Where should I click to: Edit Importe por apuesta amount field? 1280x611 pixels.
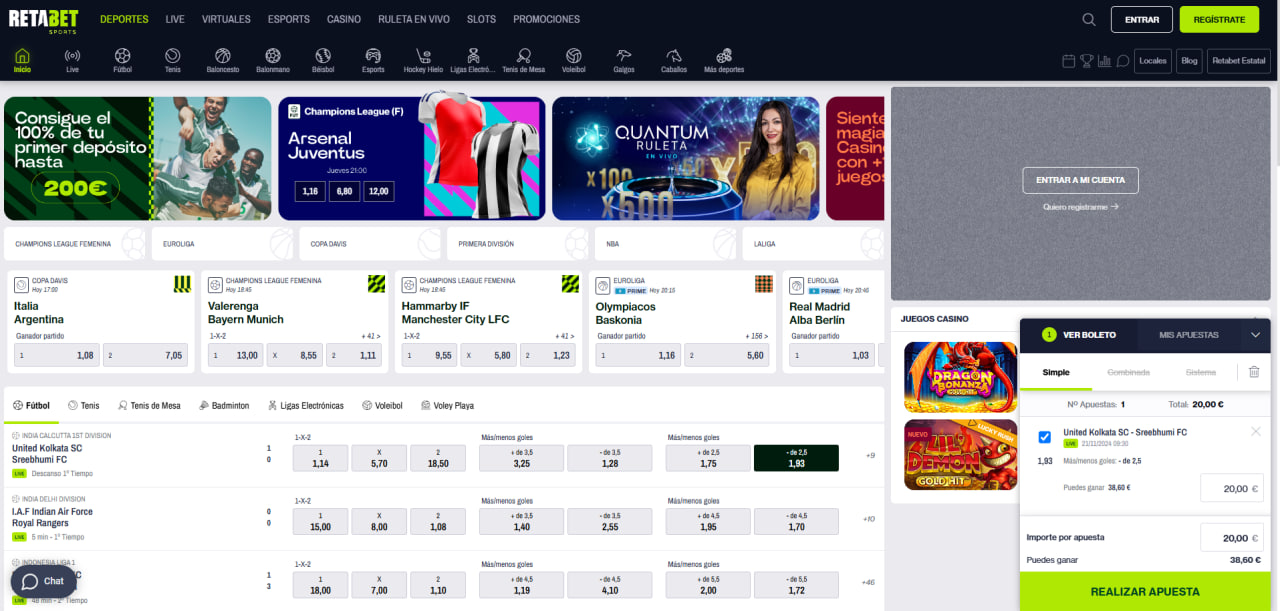[x=1232, y=538]
